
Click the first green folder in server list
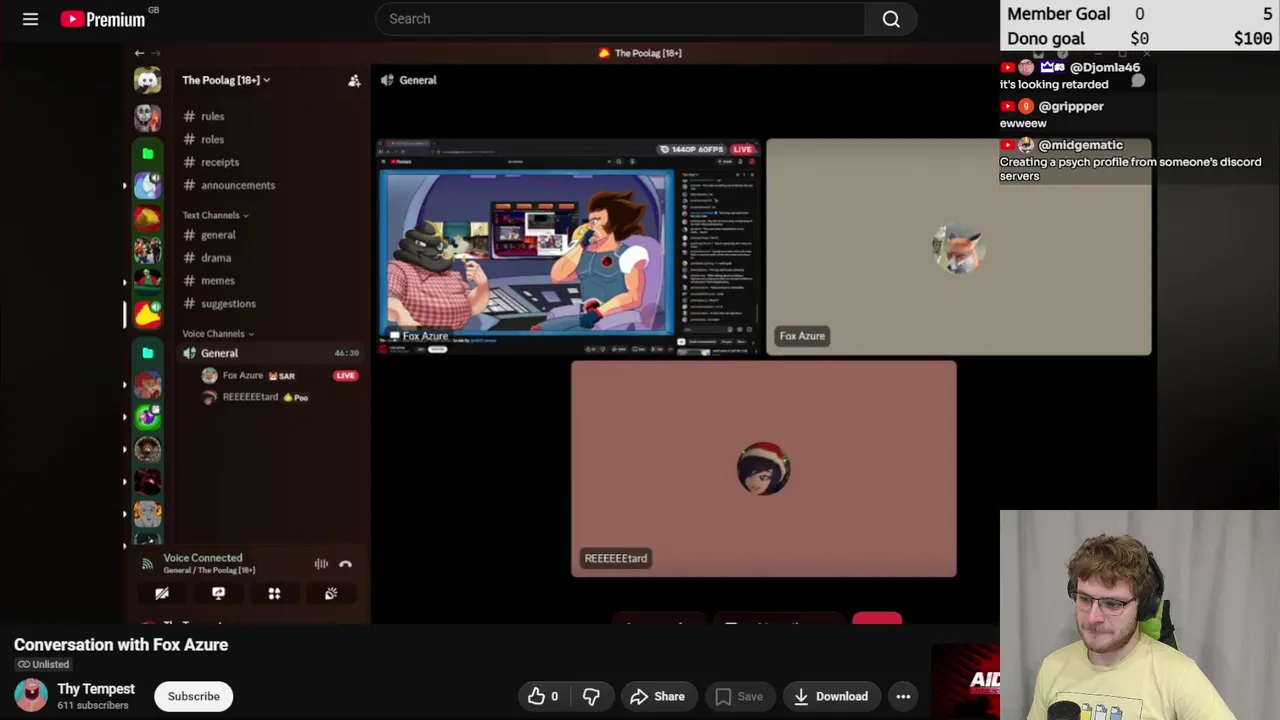[x=147, y=154]
